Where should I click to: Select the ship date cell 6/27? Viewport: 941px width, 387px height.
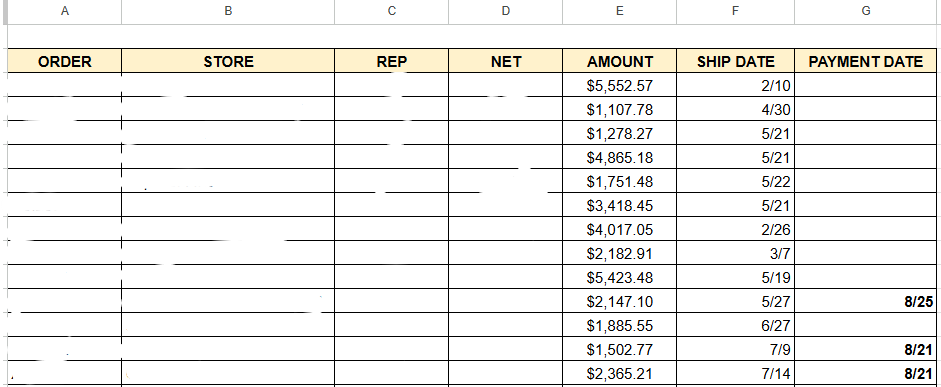736,325
